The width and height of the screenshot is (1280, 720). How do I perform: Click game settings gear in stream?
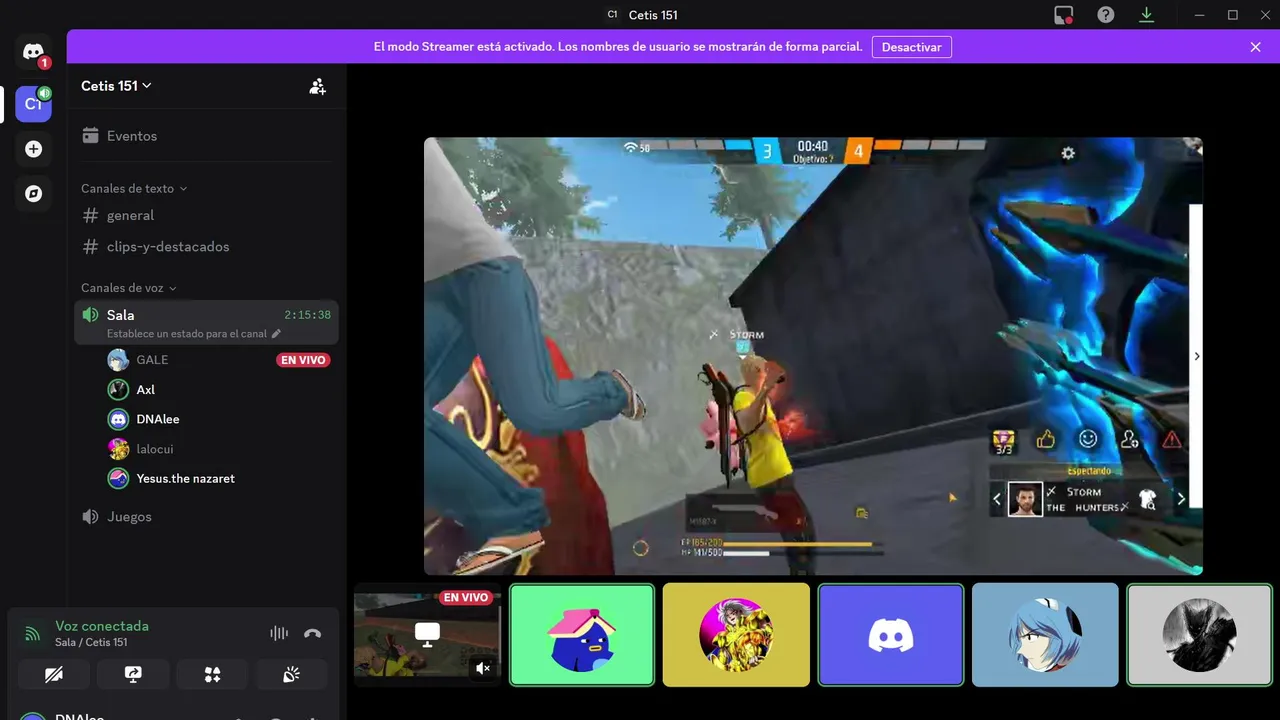point(1068,153)
